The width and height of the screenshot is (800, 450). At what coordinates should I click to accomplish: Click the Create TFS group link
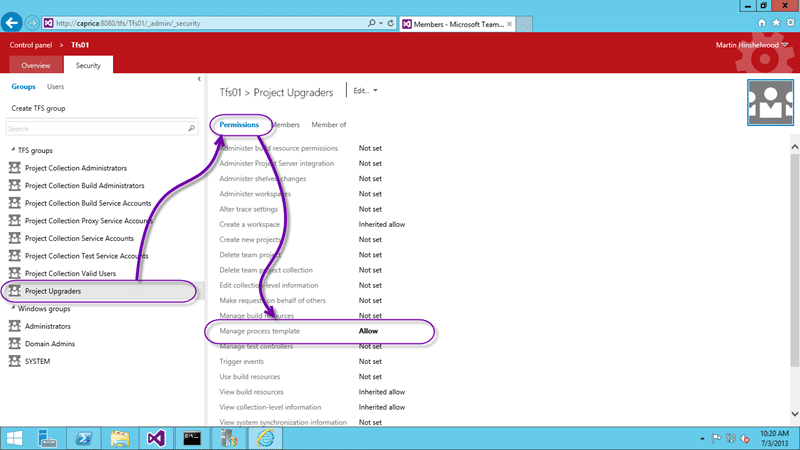tap(38, 108)
